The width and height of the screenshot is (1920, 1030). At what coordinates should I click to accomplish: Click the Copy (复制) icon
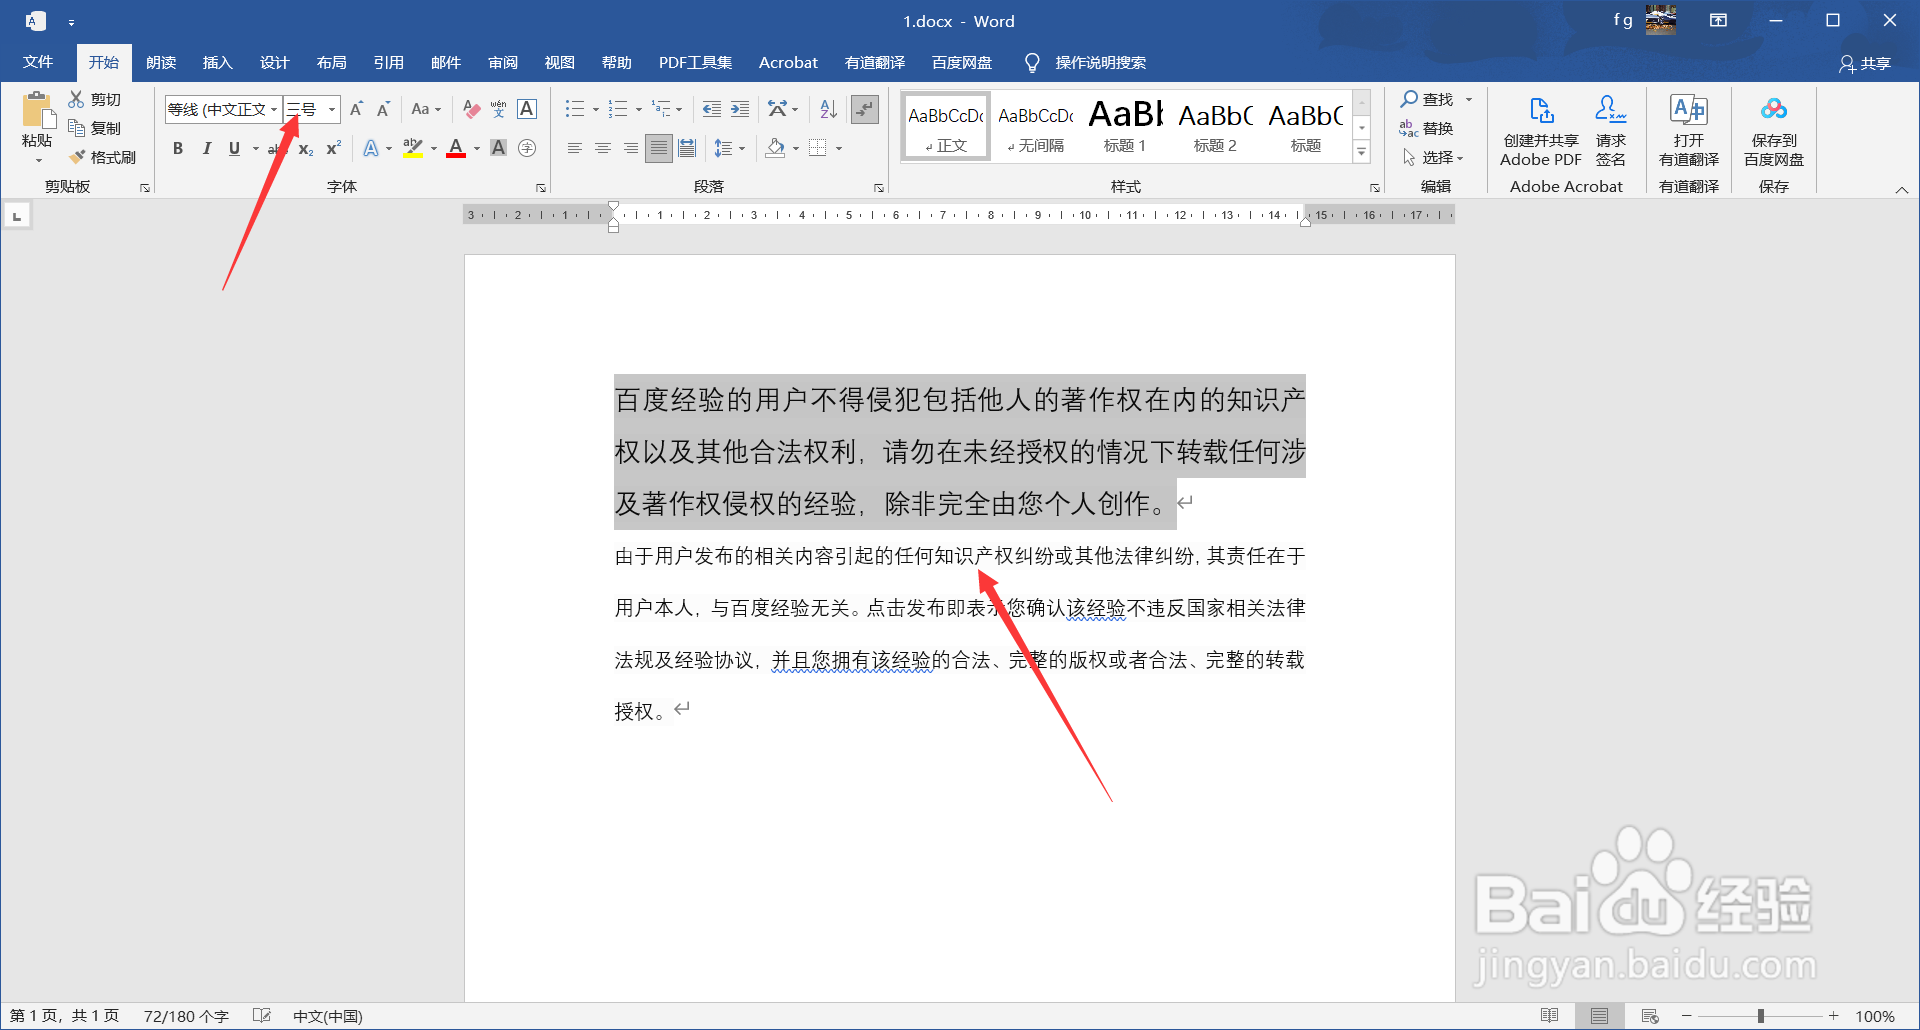[76, 128]
